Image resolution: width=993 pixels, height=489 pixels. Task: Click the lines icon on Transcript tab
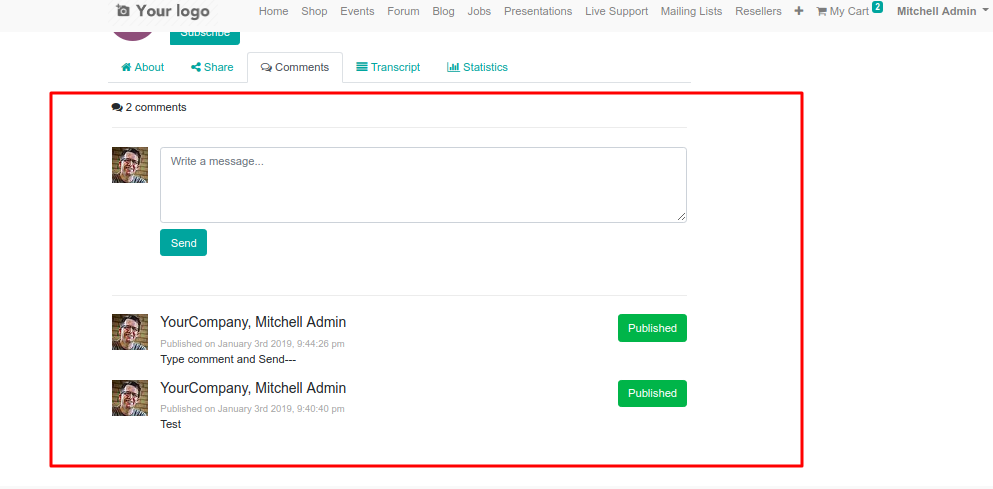coord(362,67)
